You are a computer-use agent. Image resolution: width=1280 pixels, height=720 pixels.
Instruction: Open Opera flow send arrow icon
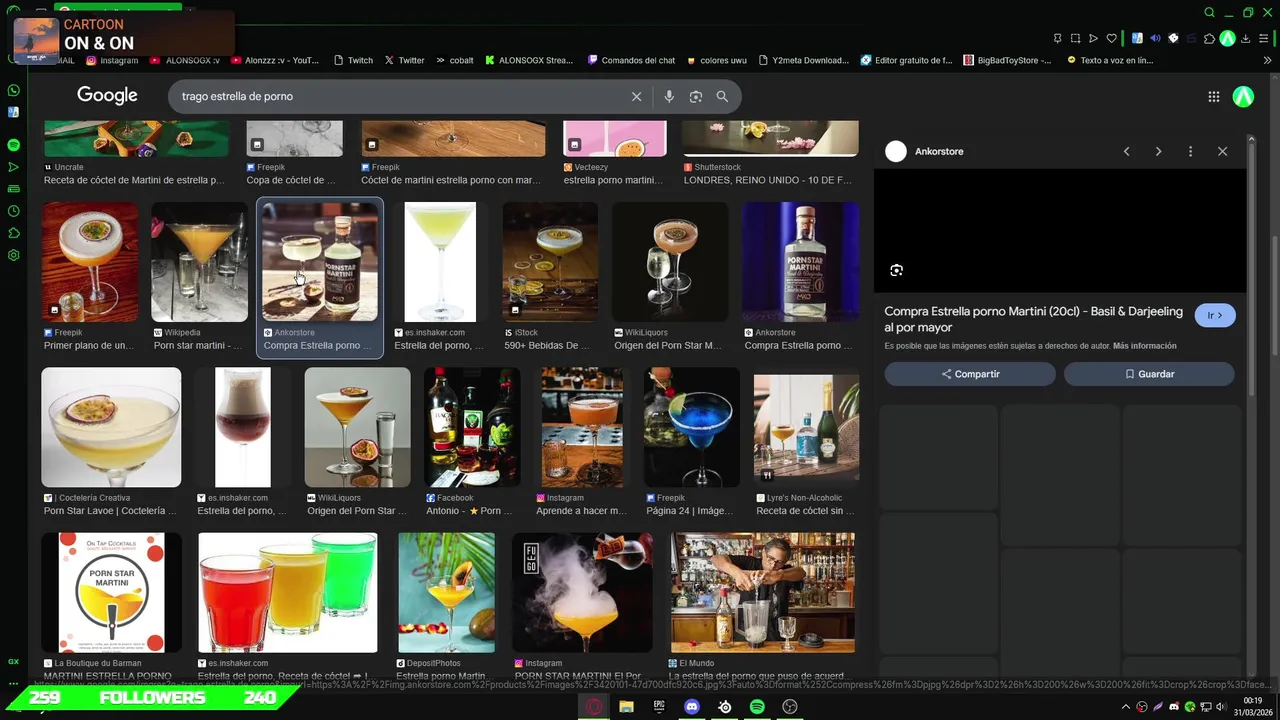tap(1093, 38)
